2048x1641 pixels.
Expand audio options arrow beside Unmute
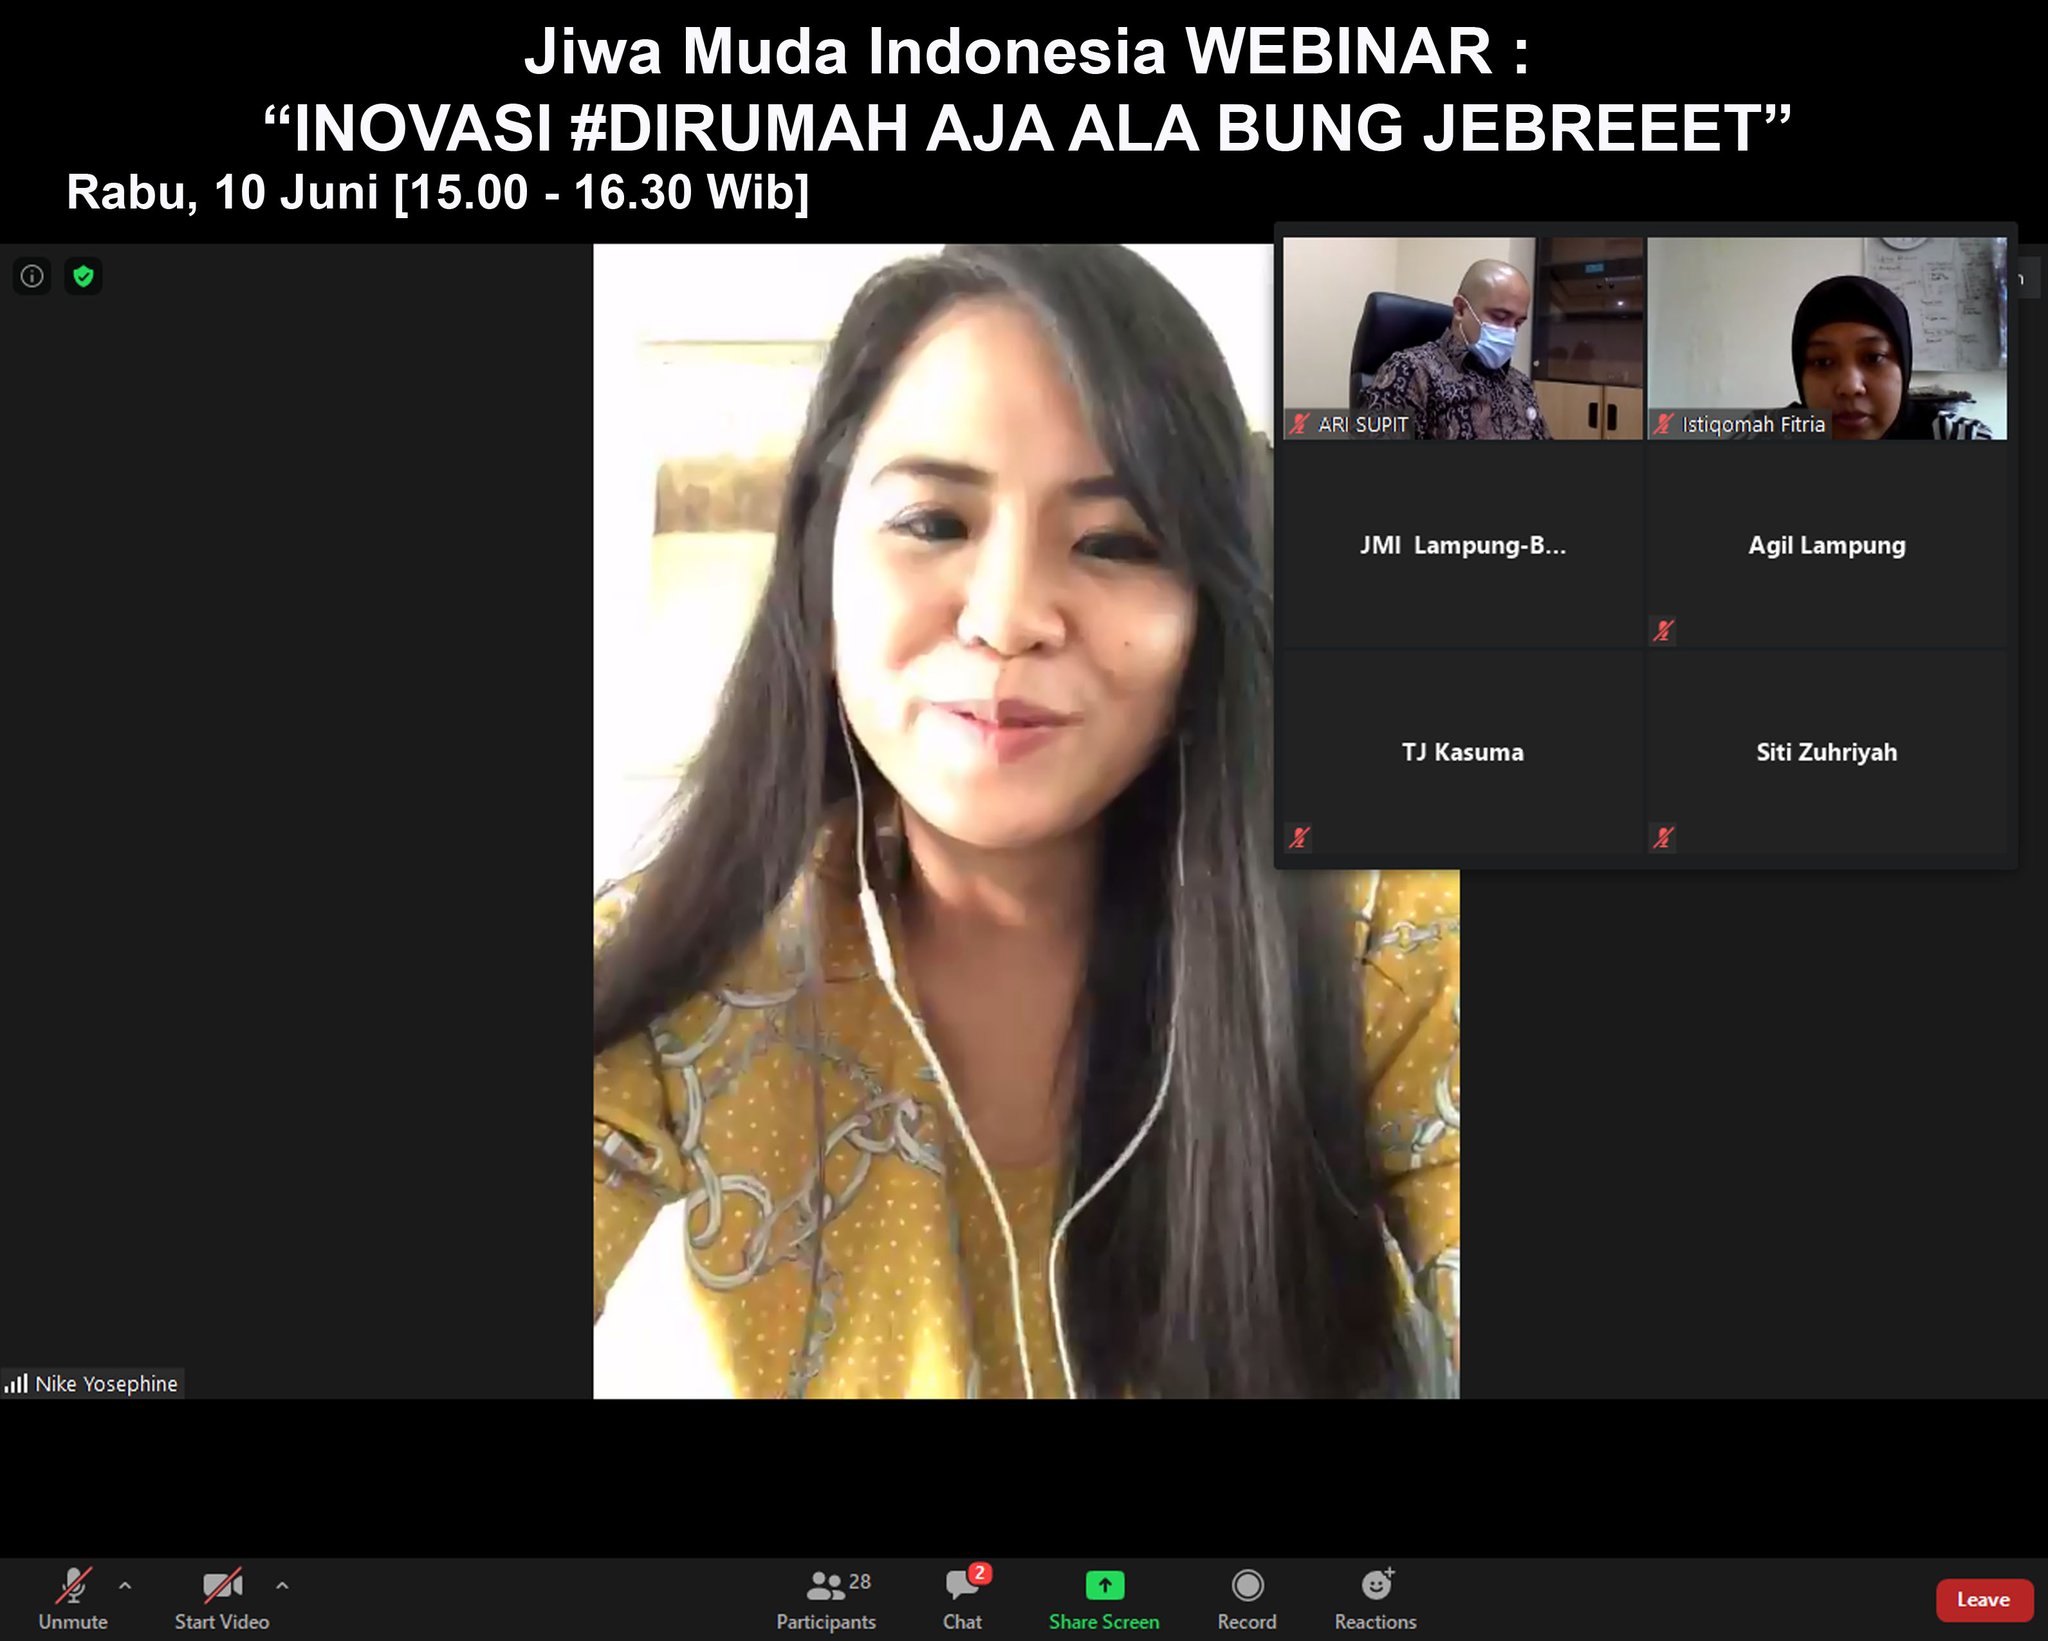(x=125, y=1585)
